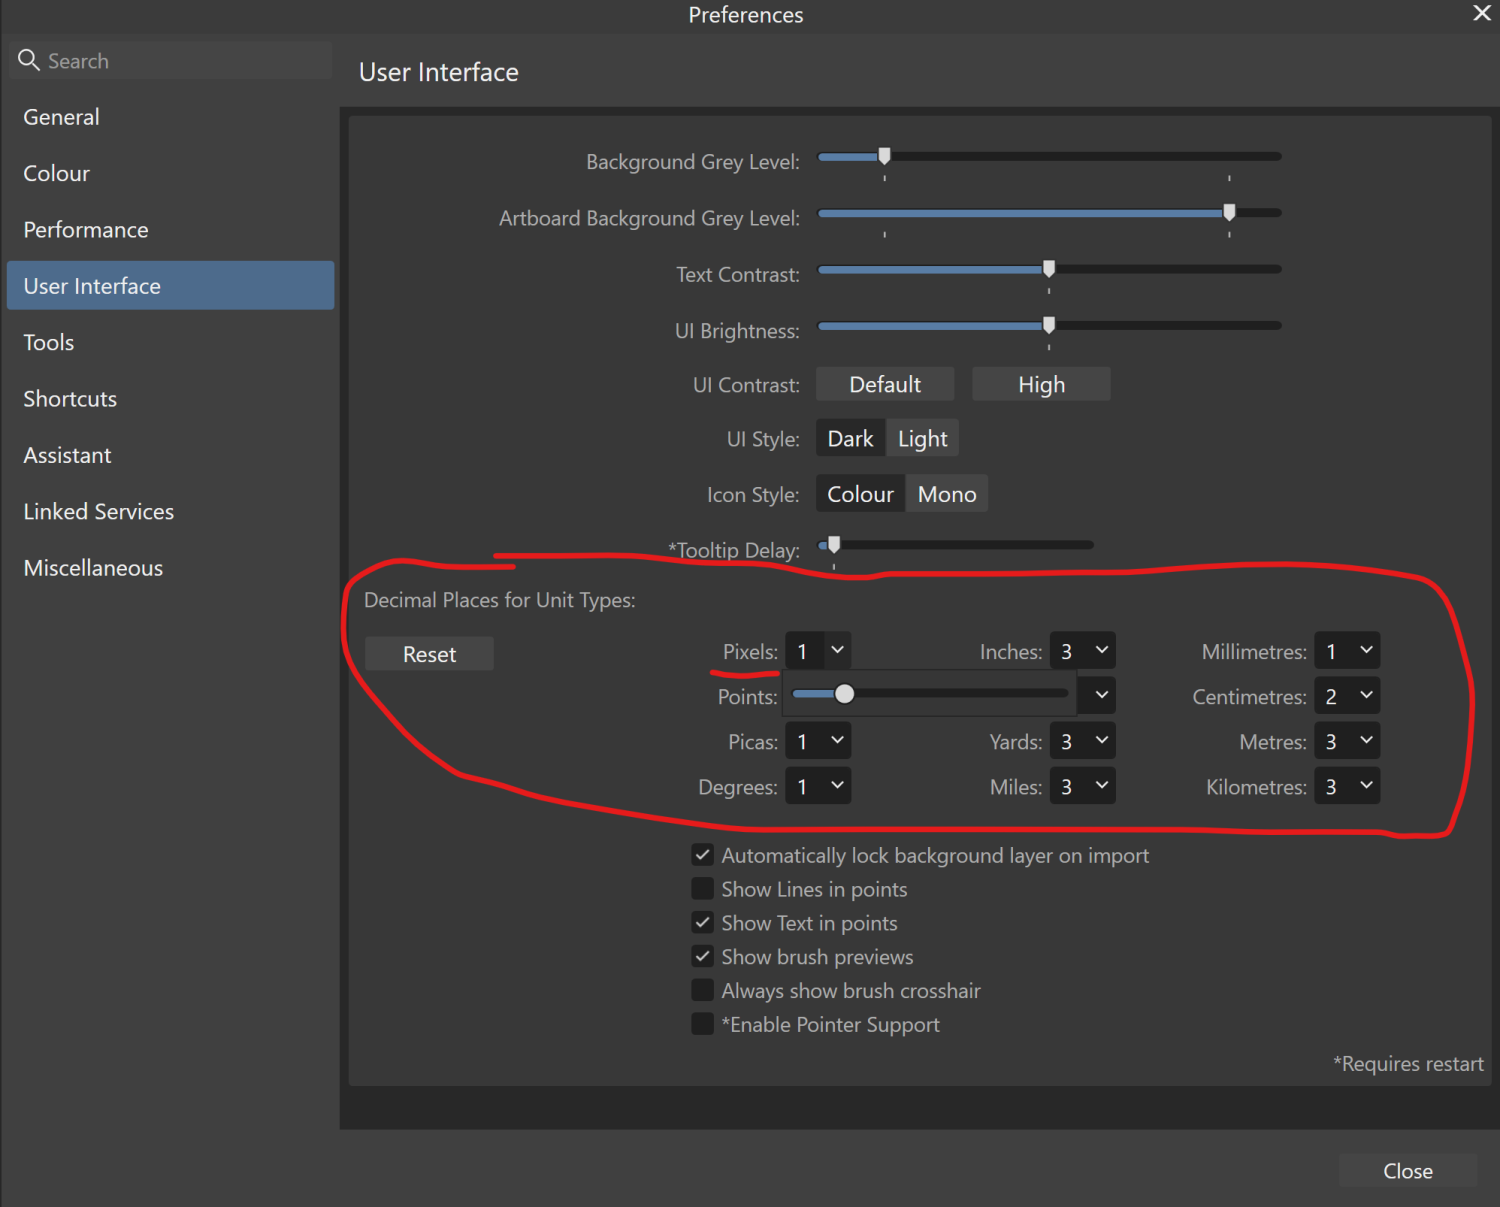The image size is (1500, 1207).
Task: Open the Inches decimal places dropdown
Action: pyautogui.click(x=1083, y=650)
